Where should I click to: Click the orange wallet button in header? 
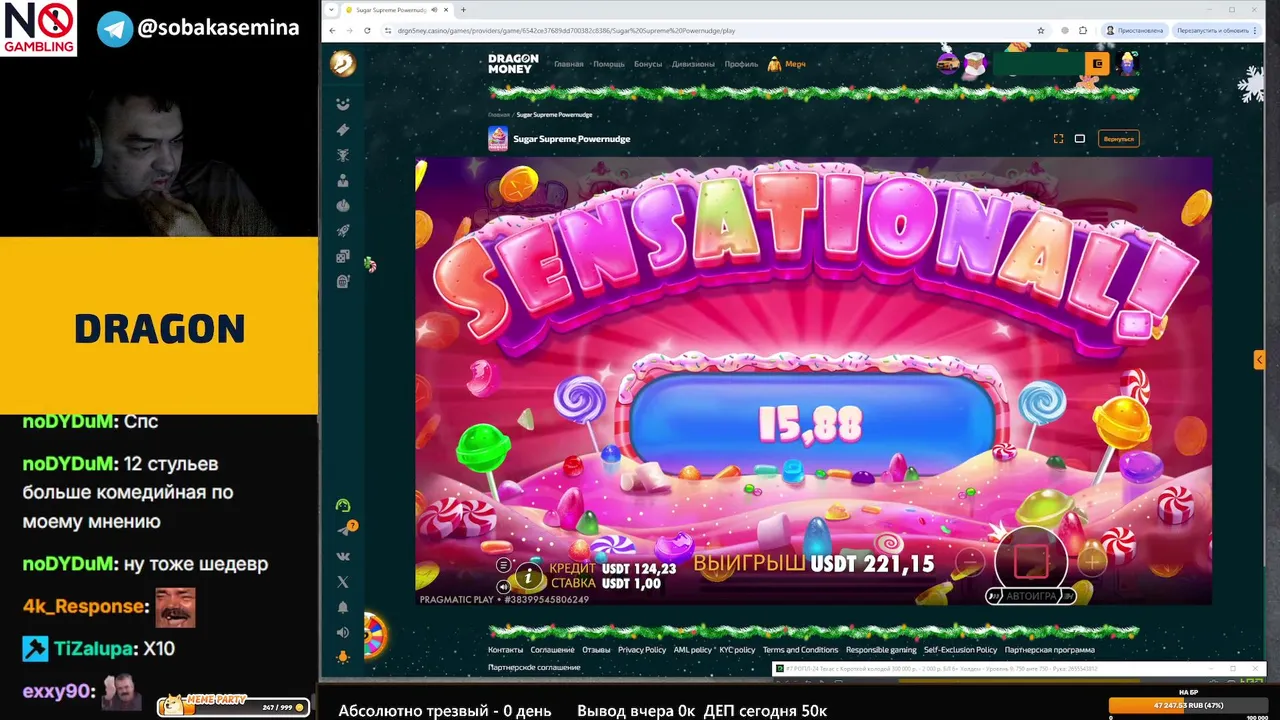(x=1097, y=64)
